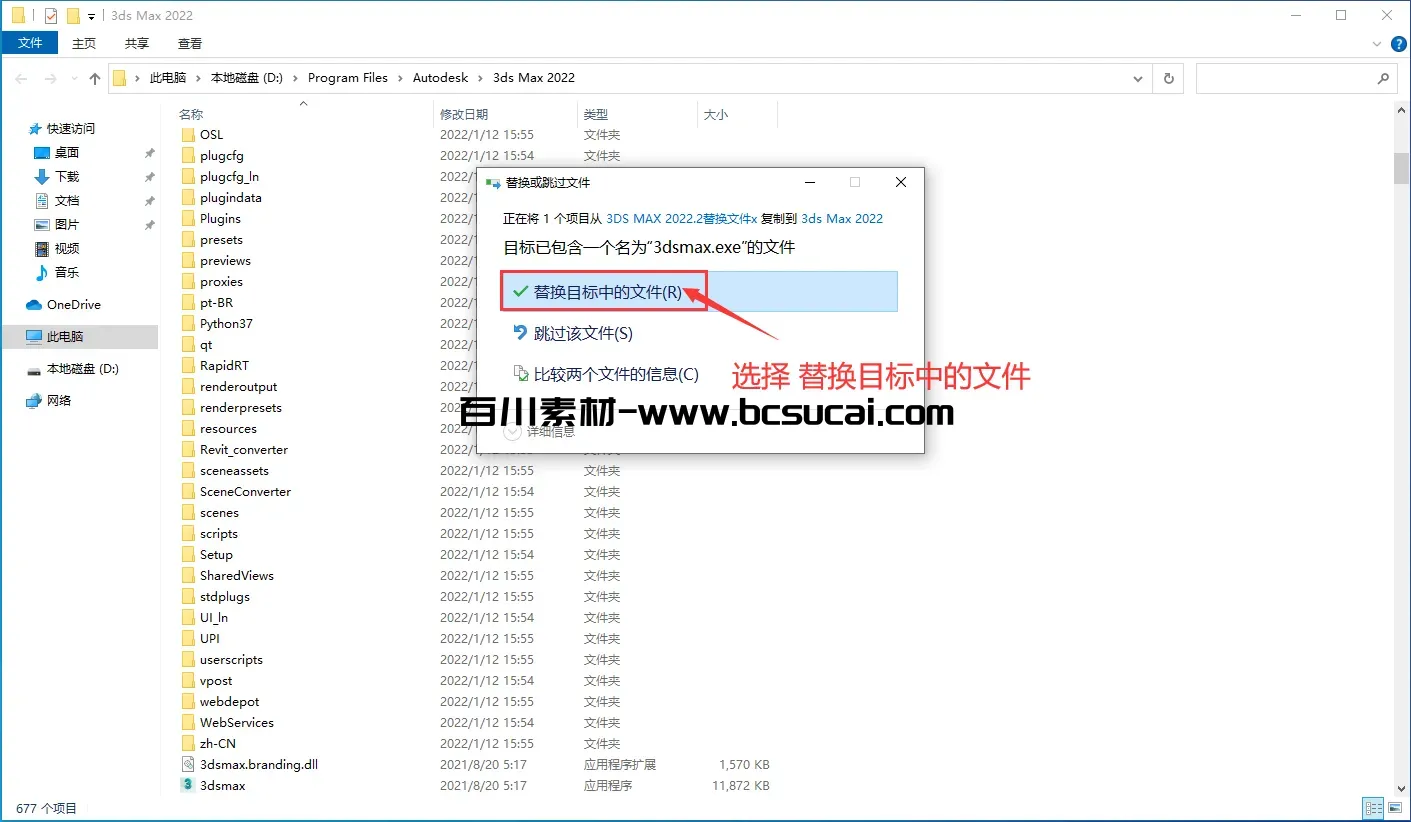Image resolution: width=1411 pixels, height=822 pixels.
Task: Switch to large icons view in status bar
Action: 1395,808
